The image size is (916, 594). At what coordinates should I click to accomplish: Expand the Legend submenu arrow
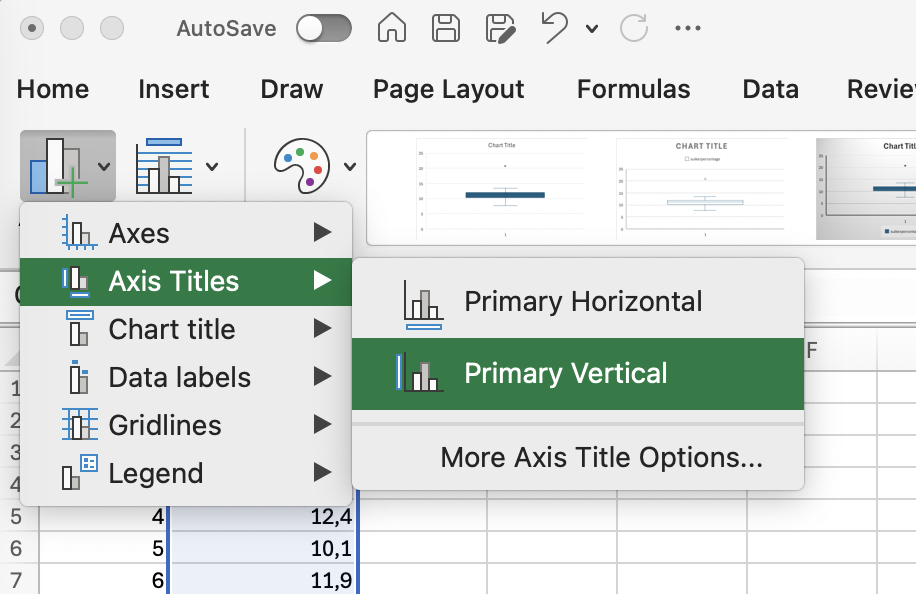point(322,472)
